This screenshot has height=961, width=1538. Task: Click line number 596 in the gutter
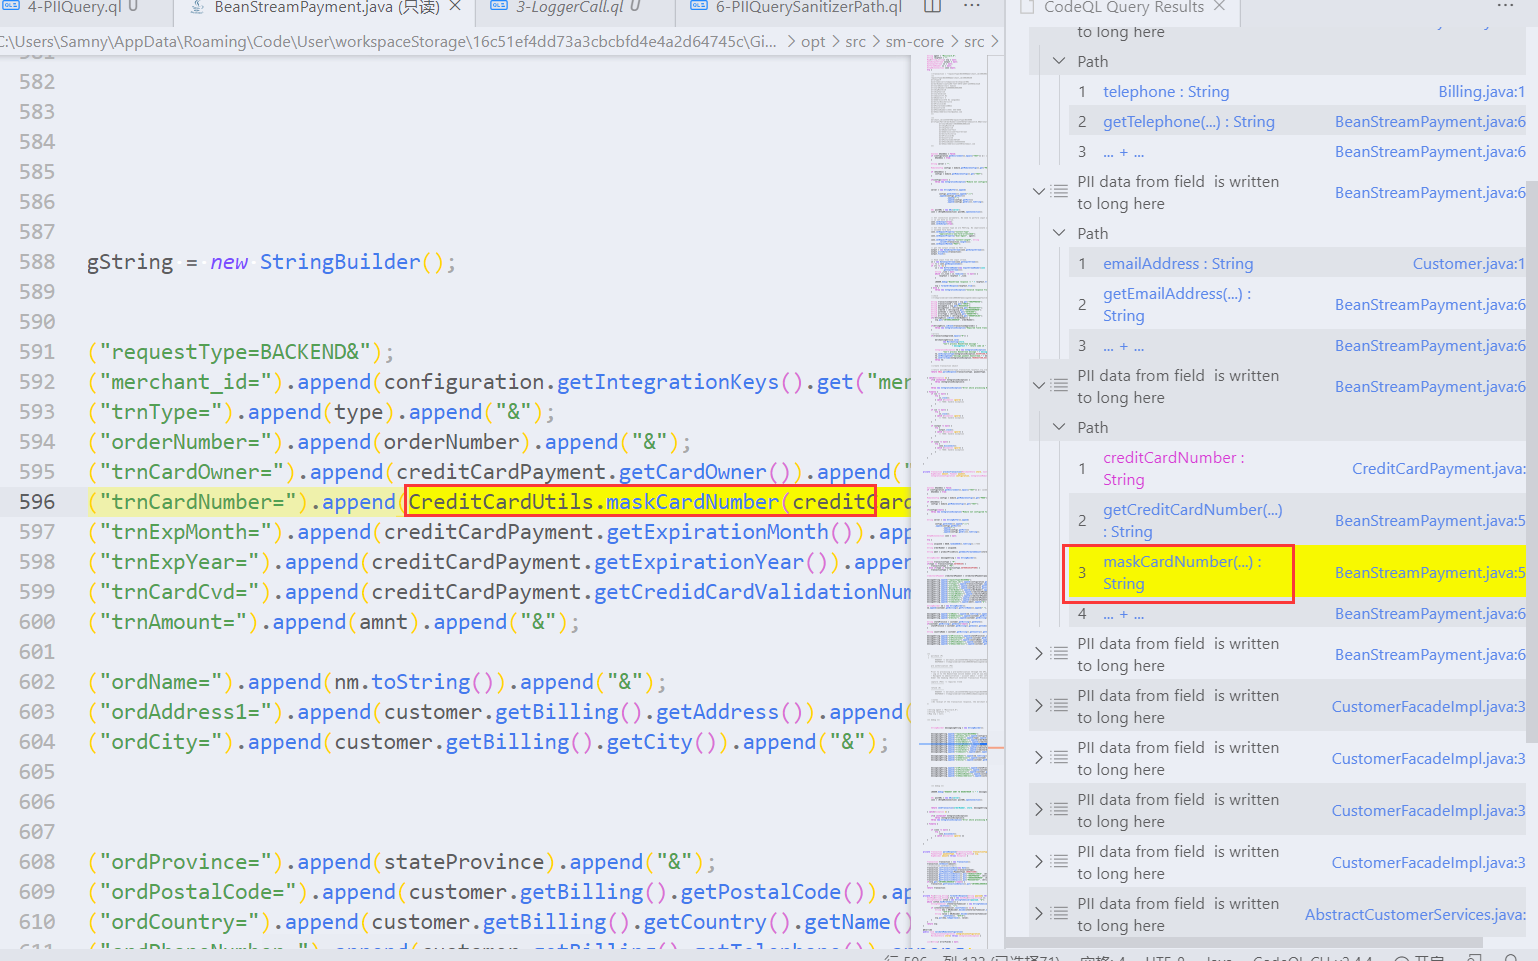click(x=37, y=501)
